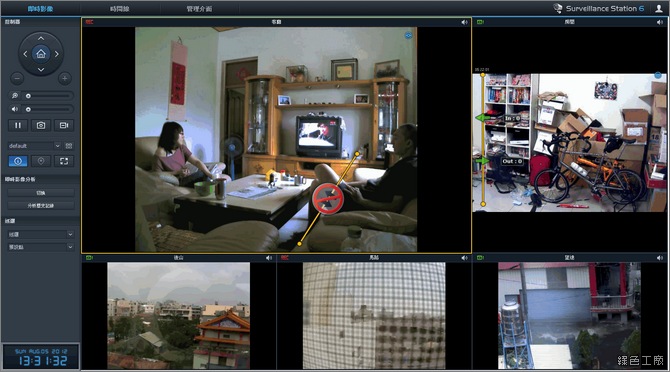The image size is (670, 372).
Task: Open the default layout dropdown
Action: click(34, 146)
